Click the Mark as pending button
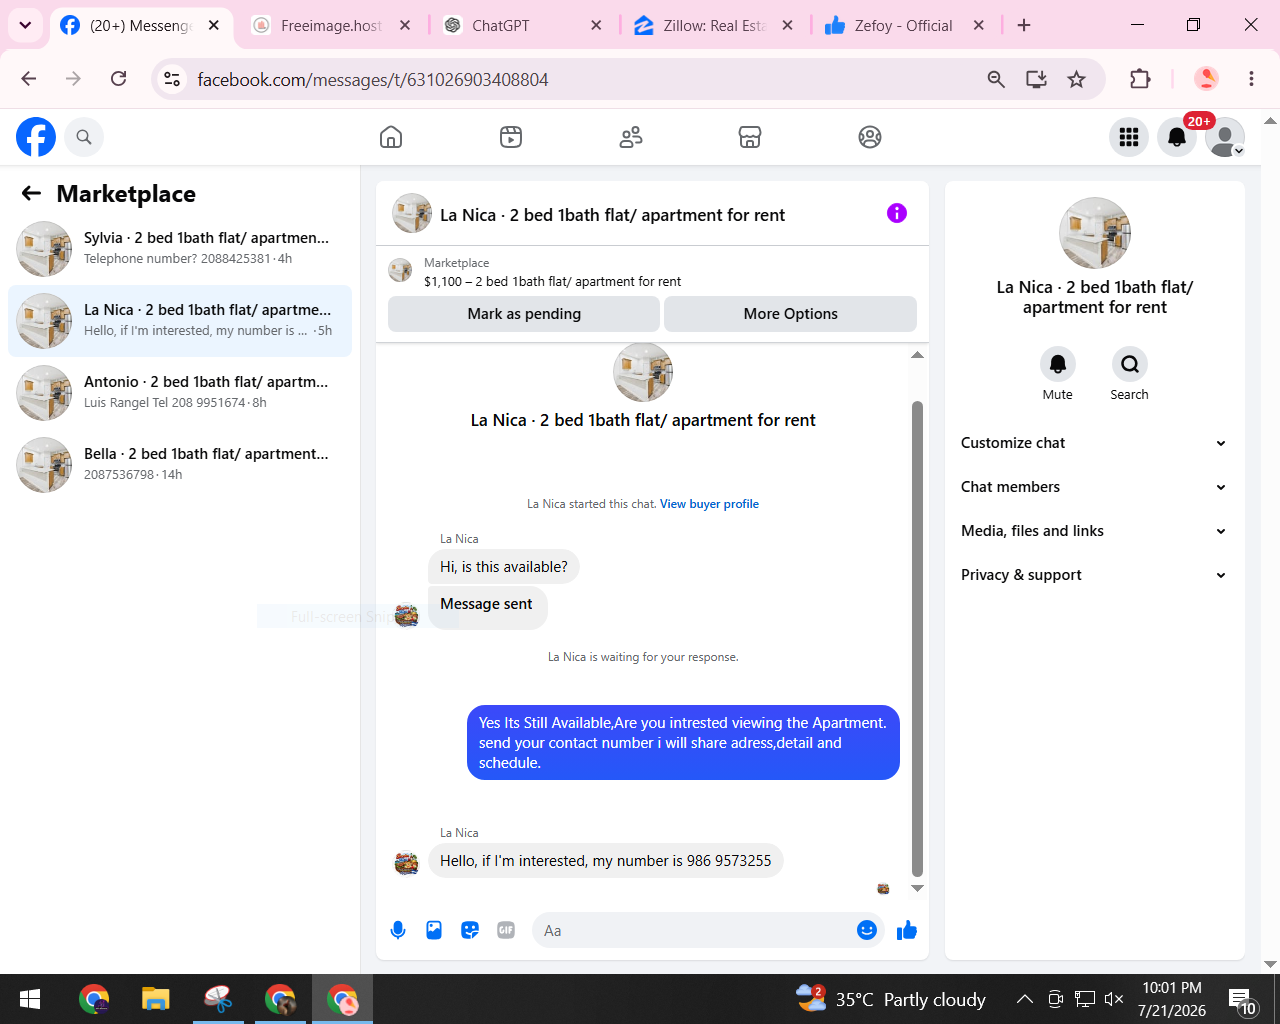The width and height of the screenshot is (1280, 1024). (x=524, y=314)
